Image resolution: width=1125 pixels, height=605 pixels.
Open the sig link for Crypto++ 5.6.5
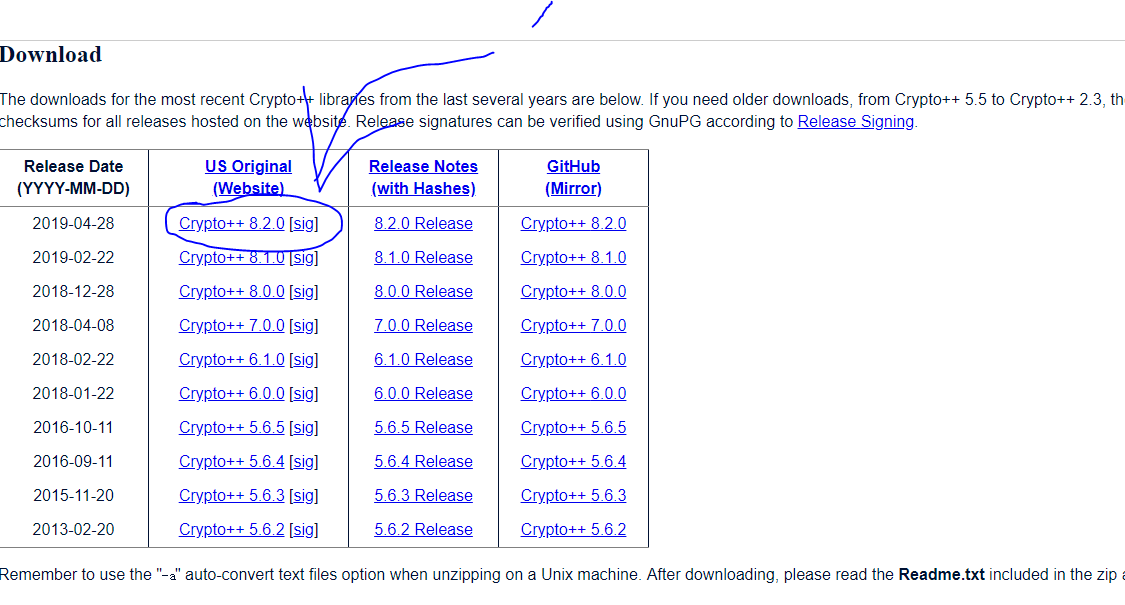(x=303, y=427)
